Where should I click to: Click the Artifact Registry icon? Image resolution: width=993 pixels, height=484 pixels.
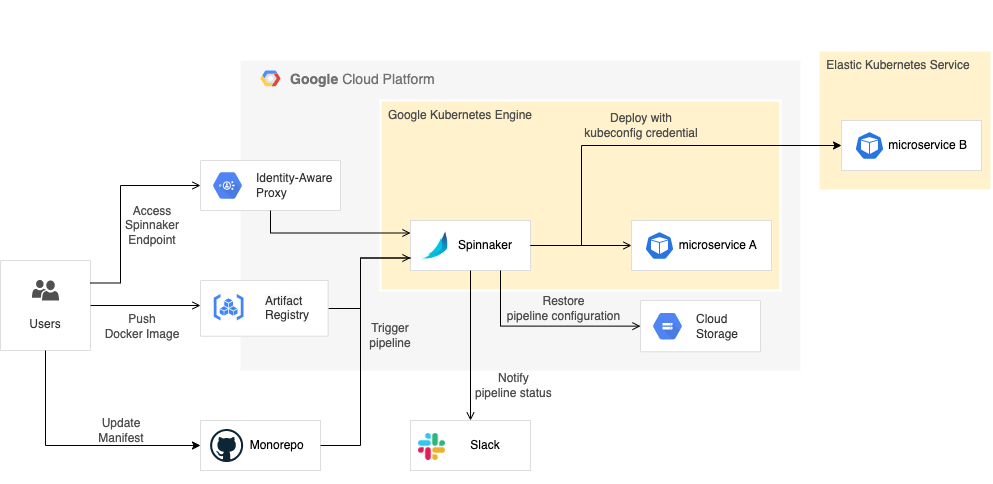(228, 307)
